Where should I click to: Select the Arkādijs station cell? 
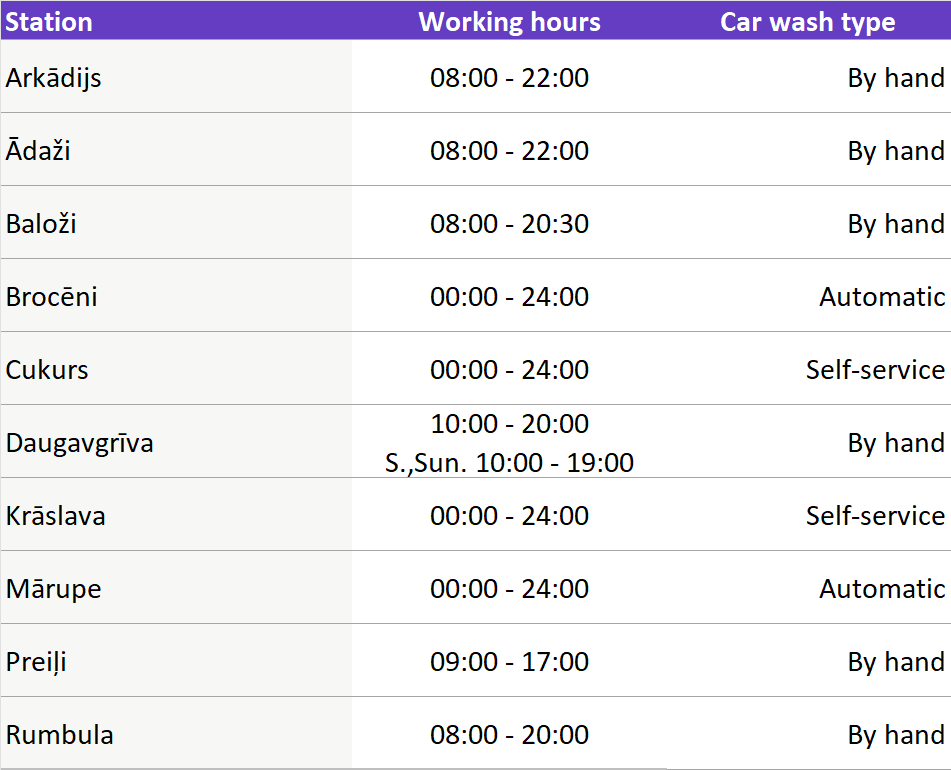(x=54, y=78)
